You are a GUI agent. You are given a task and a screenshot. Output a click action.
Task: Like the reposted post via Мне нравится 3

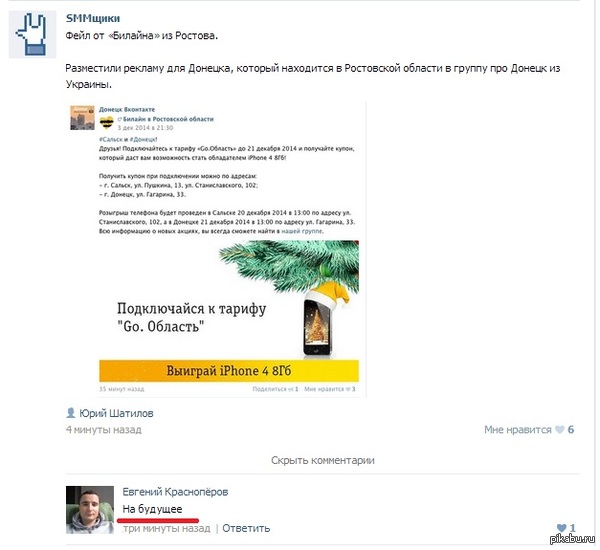(x=329, y=389)
